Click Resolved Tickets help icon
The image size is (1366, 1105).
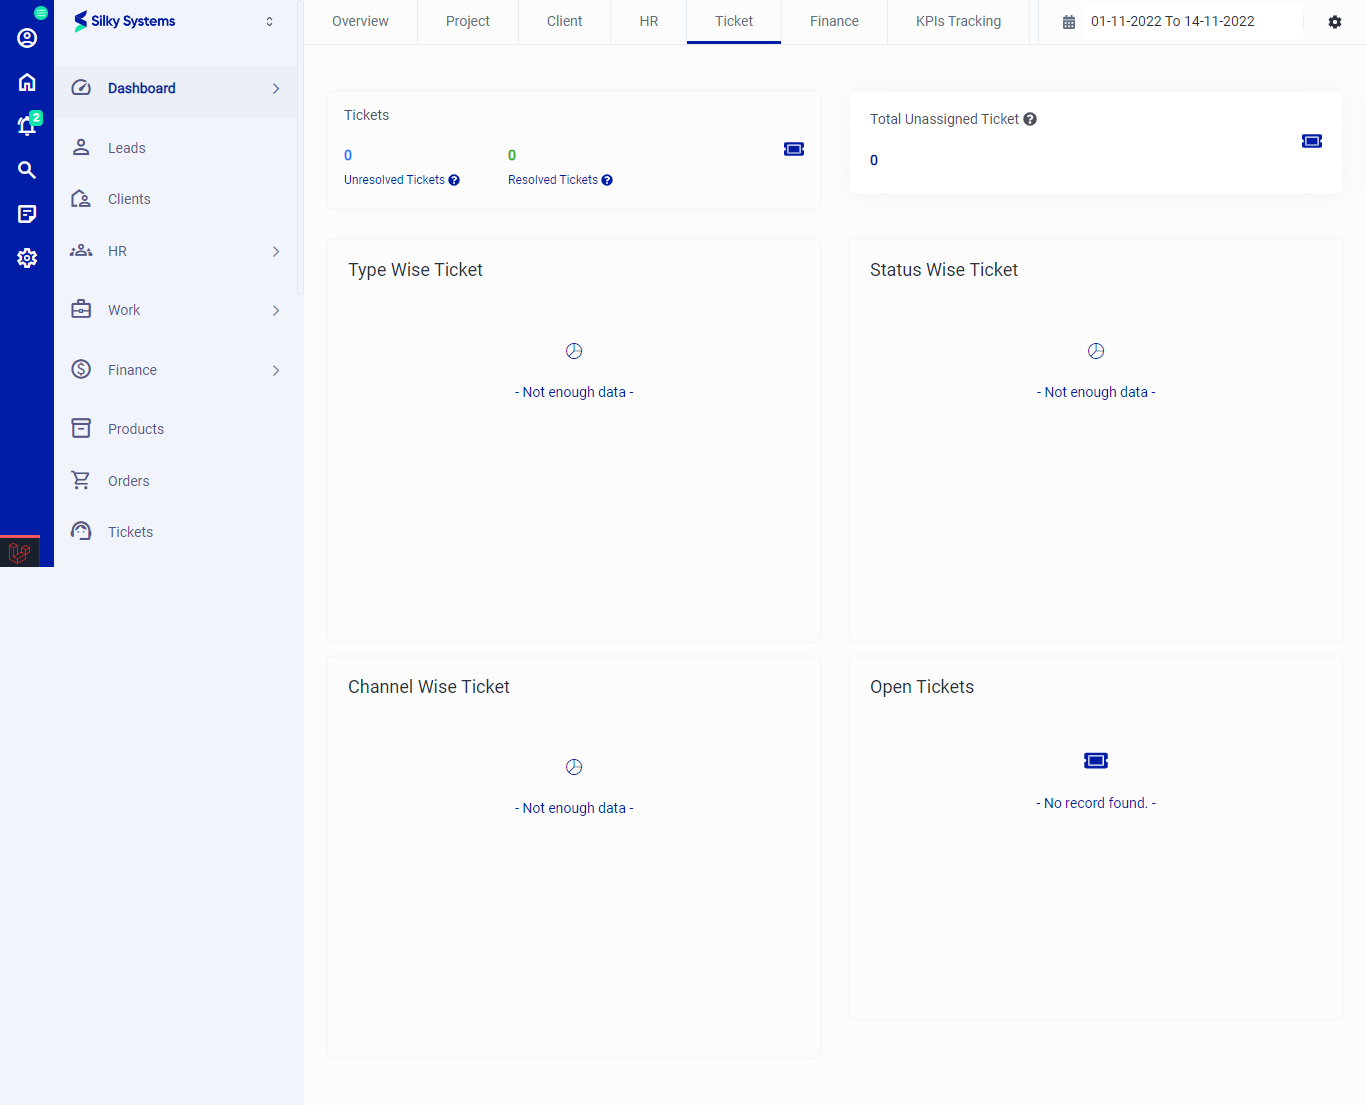click(x=607, y=180)
